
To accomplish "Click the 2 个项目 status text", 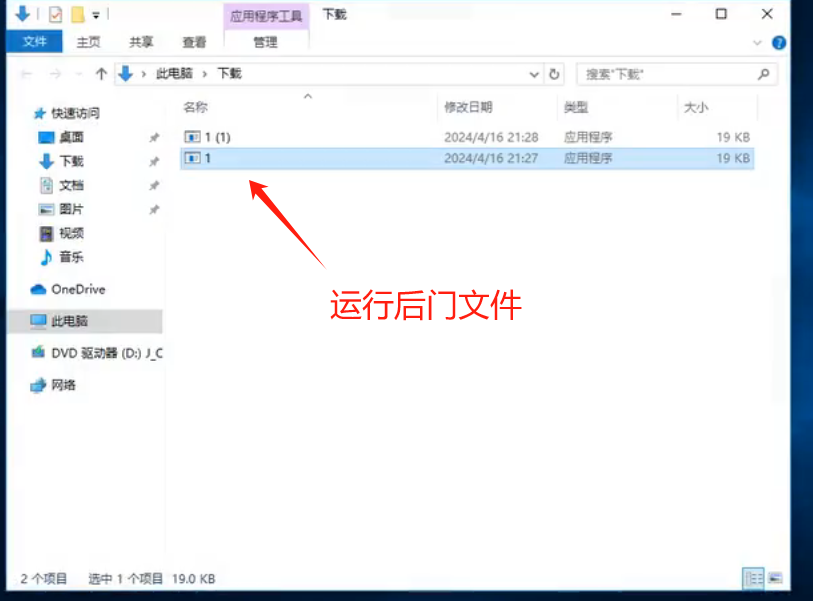I will click(x=44, y=579).
